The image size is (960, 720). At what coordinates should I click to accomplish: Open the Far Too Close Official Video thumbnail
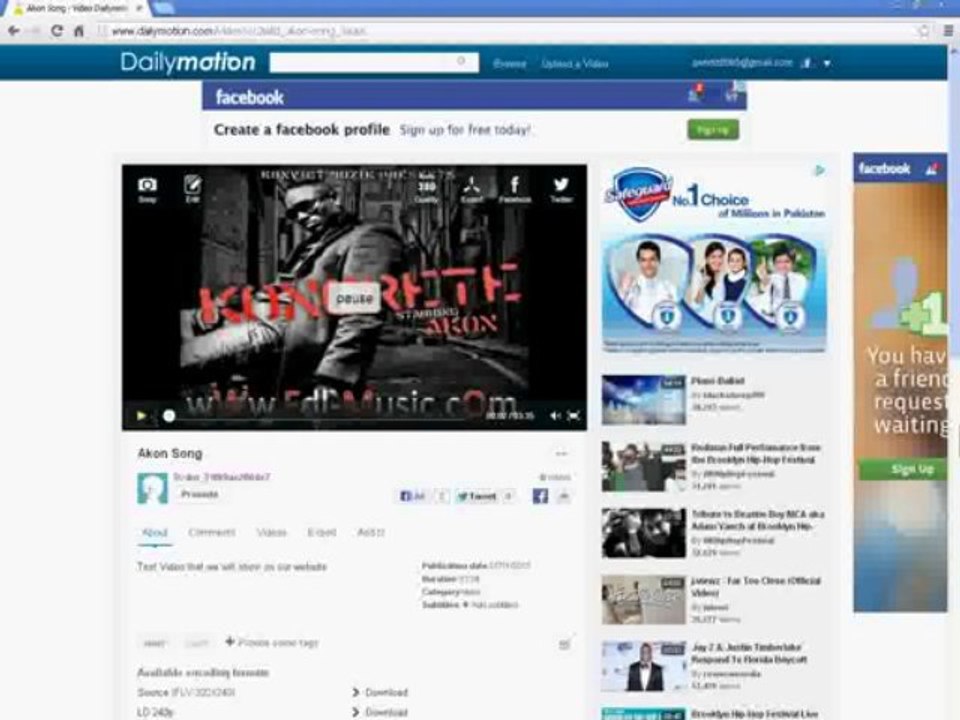point(643,600)
